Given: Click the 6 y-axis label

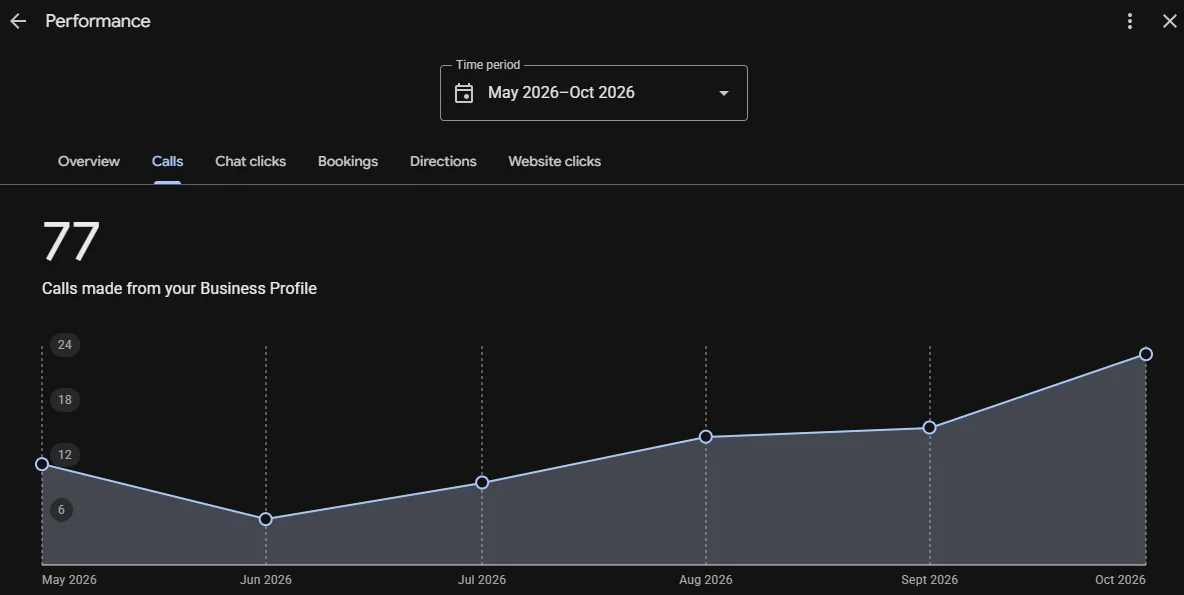Looking at the screenshot, I should (x=62, y=510).
